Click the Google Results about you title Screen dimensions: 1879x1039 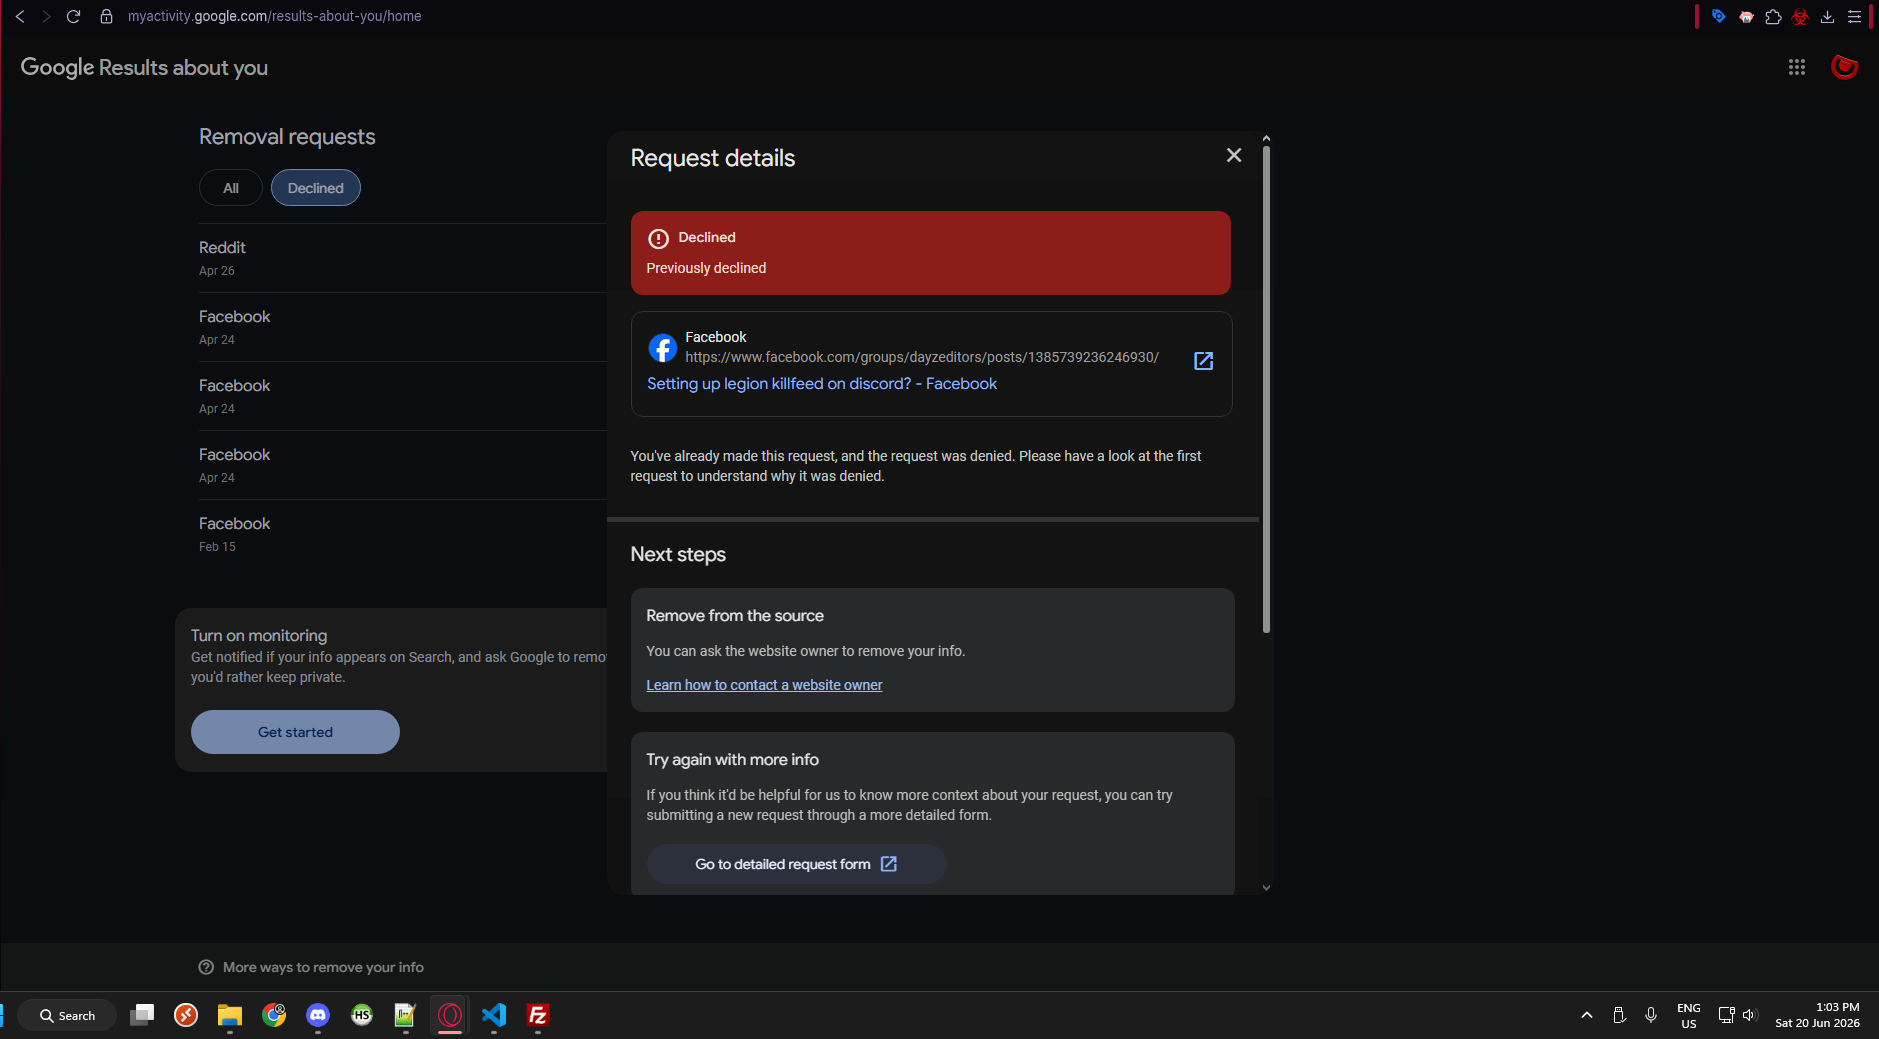click(x=144, y=67)
